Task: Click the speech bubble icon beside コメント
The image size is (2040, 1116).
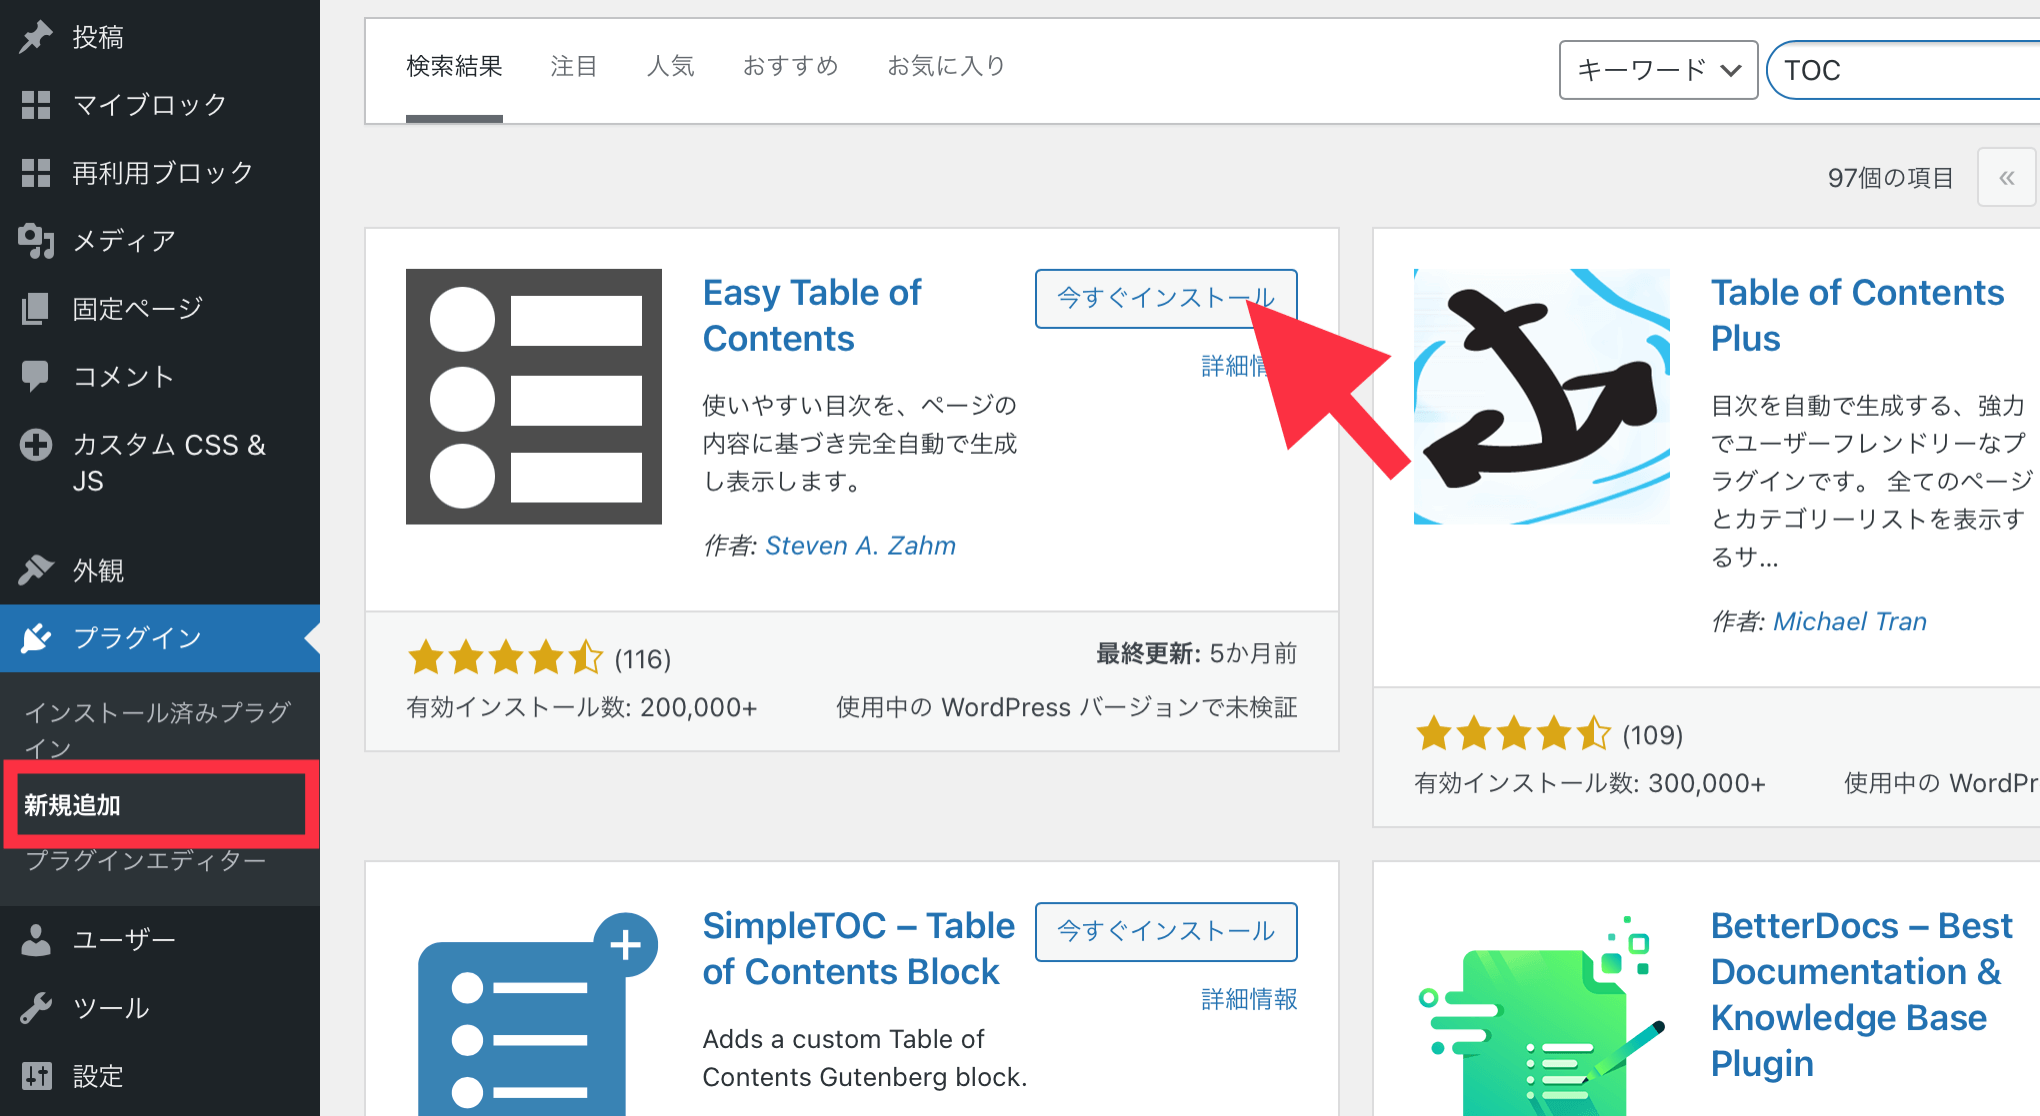Action: [36, 376]
